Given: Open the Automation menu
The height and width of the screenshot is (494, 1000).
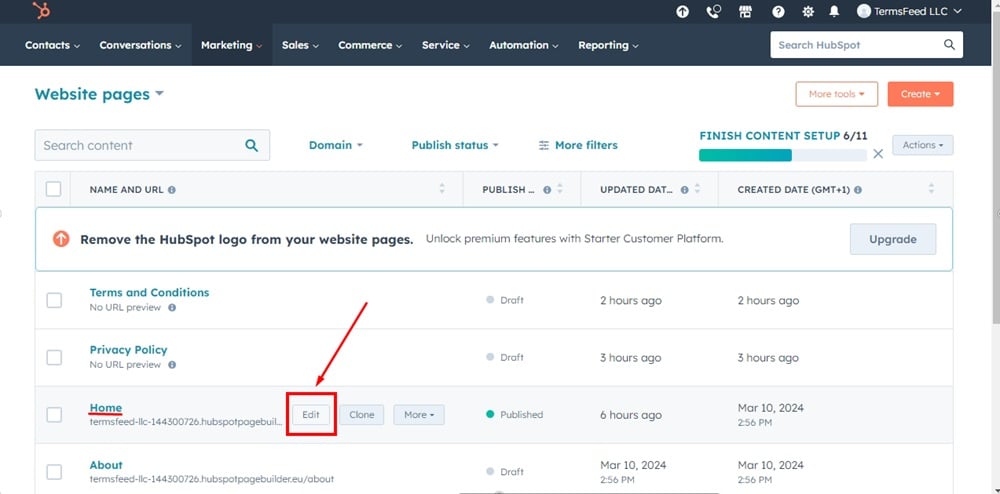Looking at the screenshot, I should point(524,45).
